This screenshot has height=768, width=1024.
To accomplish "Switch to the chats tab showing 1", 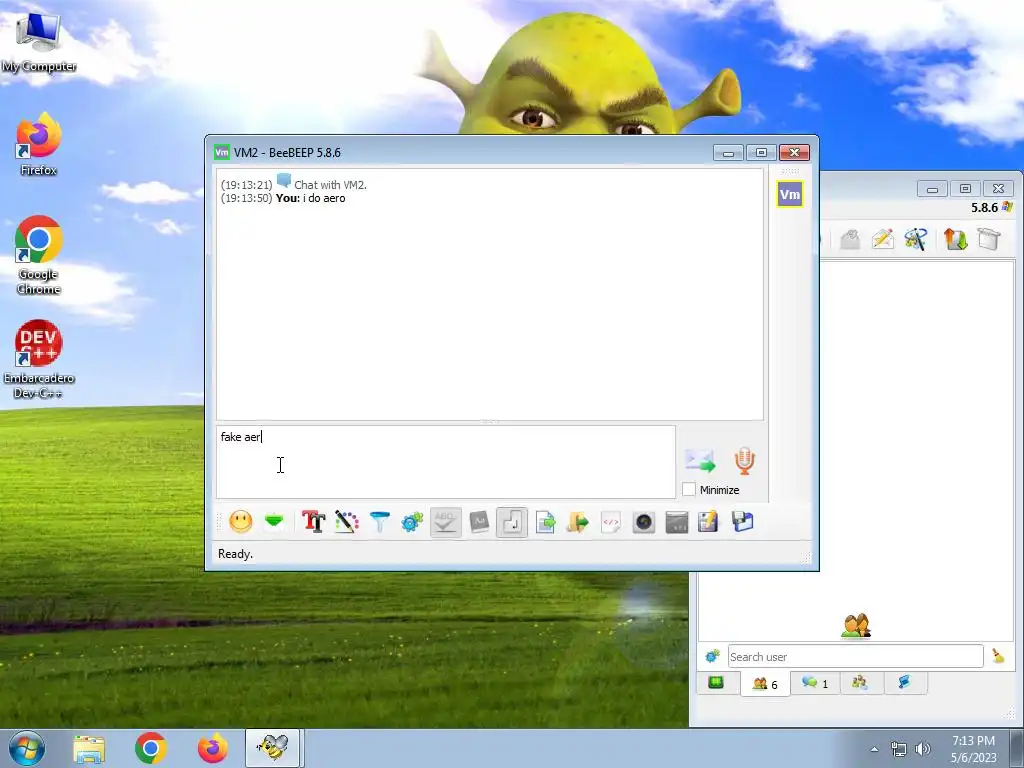I will (x=815, y=683).
